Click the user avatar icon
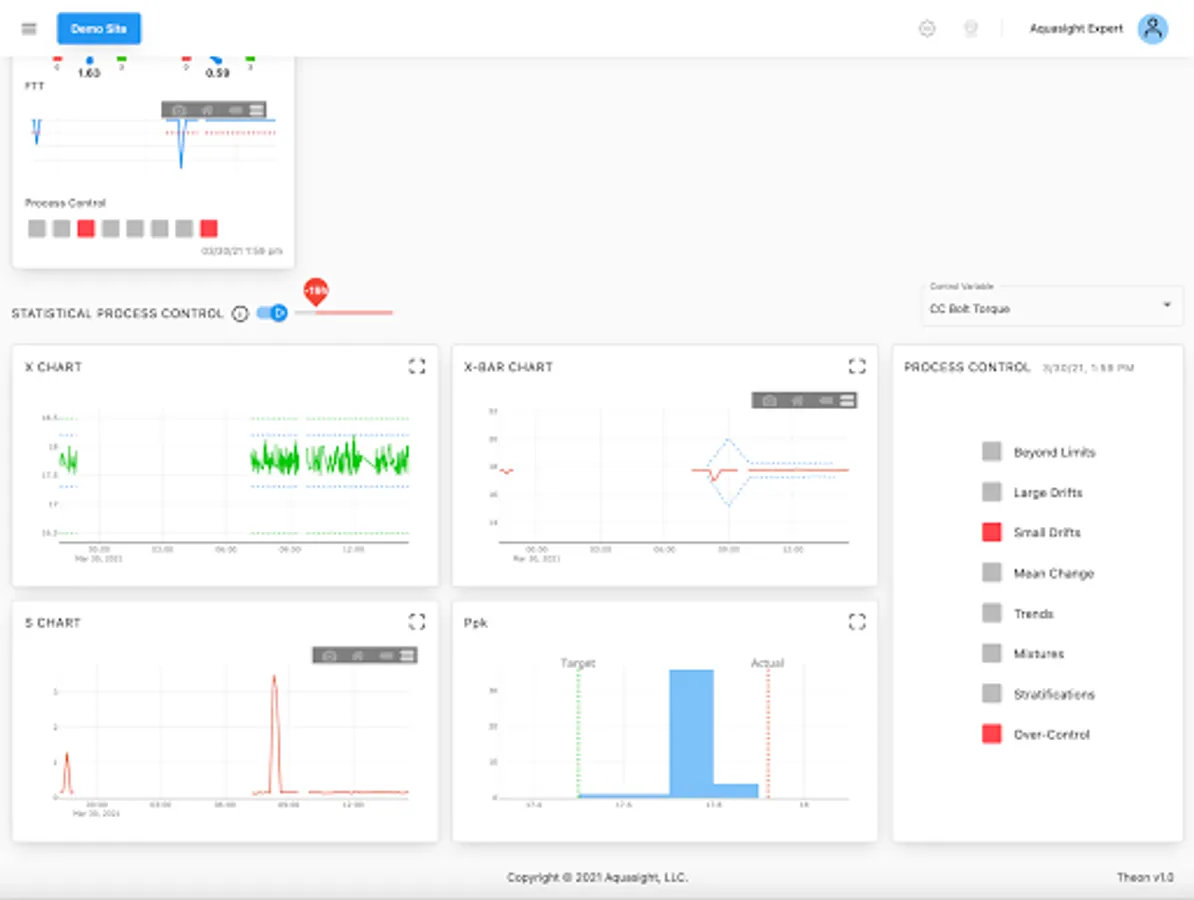Image resolution: width=1194 pixels, height=900 pixels. click(1153, 29)
